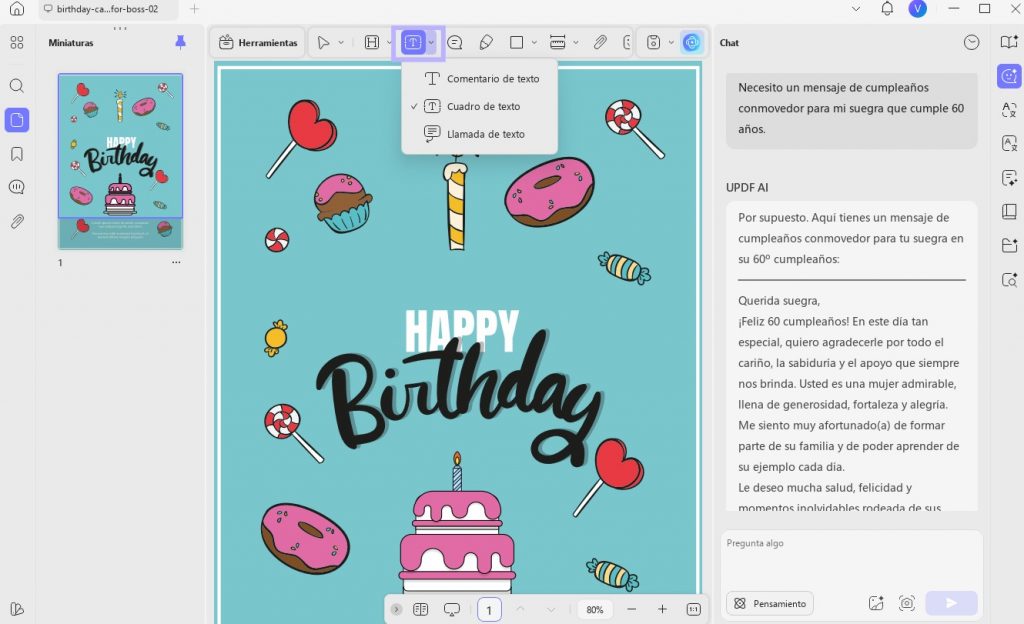Toggle the UPDF AI toolbar icon
Viewport: 1024px width, 624px height.
point(692,42)
